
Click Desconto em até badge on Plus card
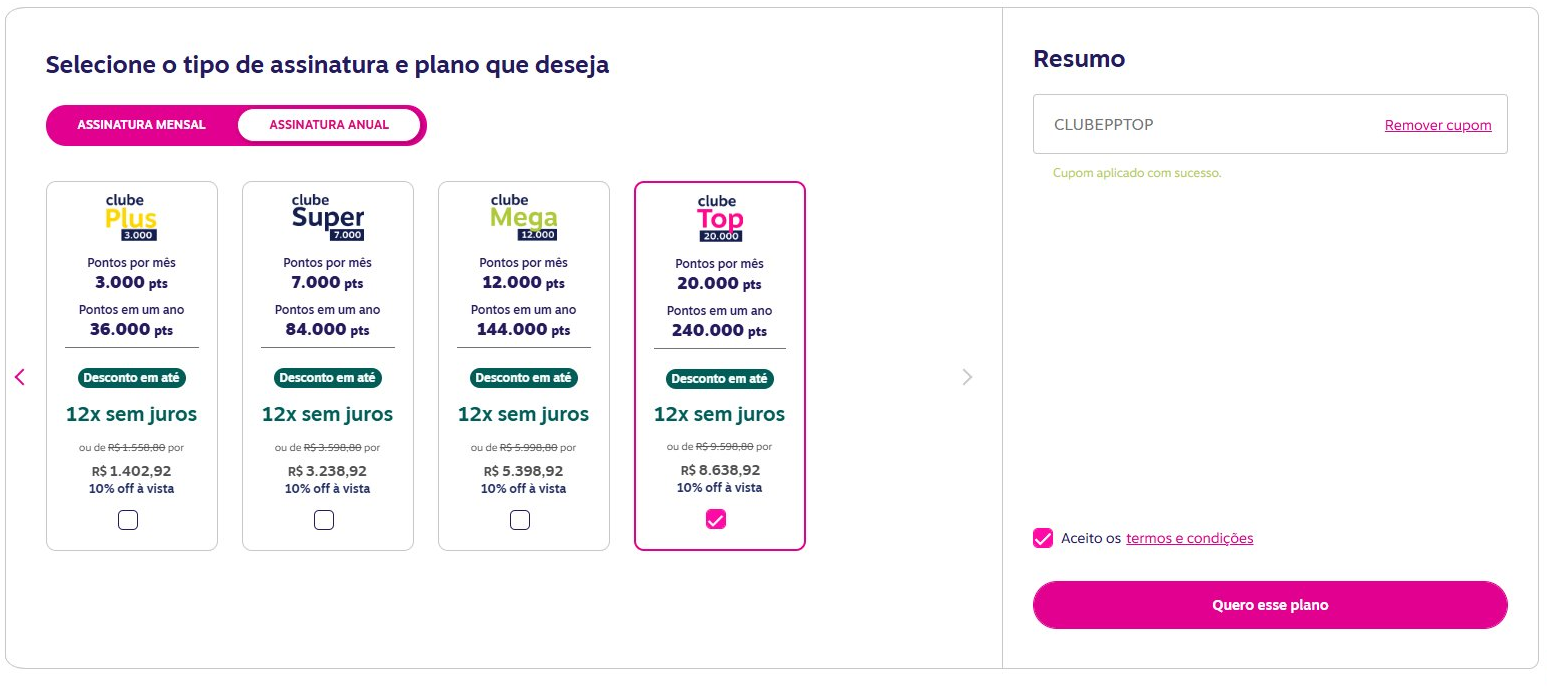pyautogui.click(x=132, y=378)
